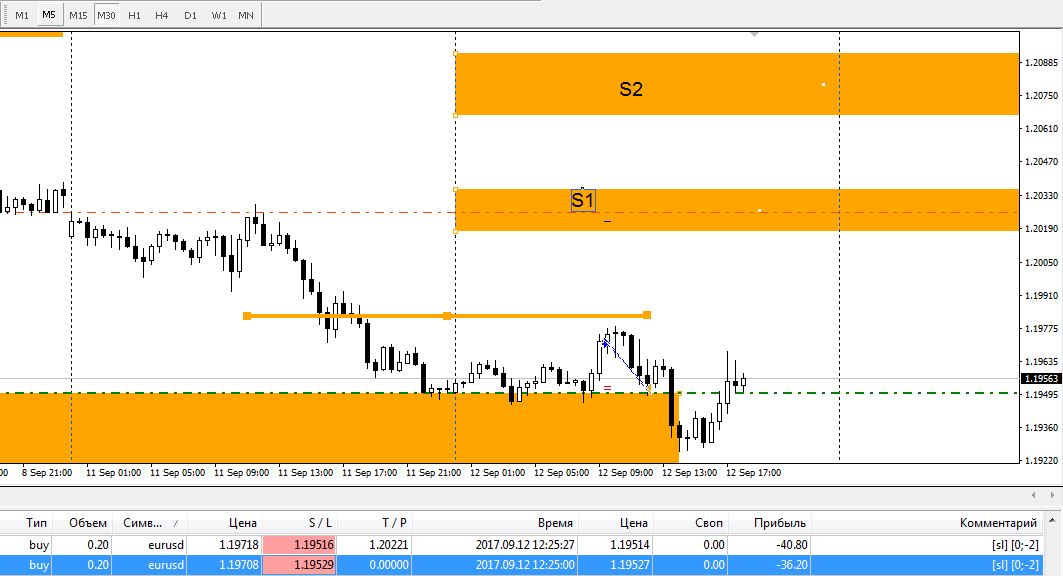
Task: Click left anchor of orange trendline
Action: pos(247,316)
